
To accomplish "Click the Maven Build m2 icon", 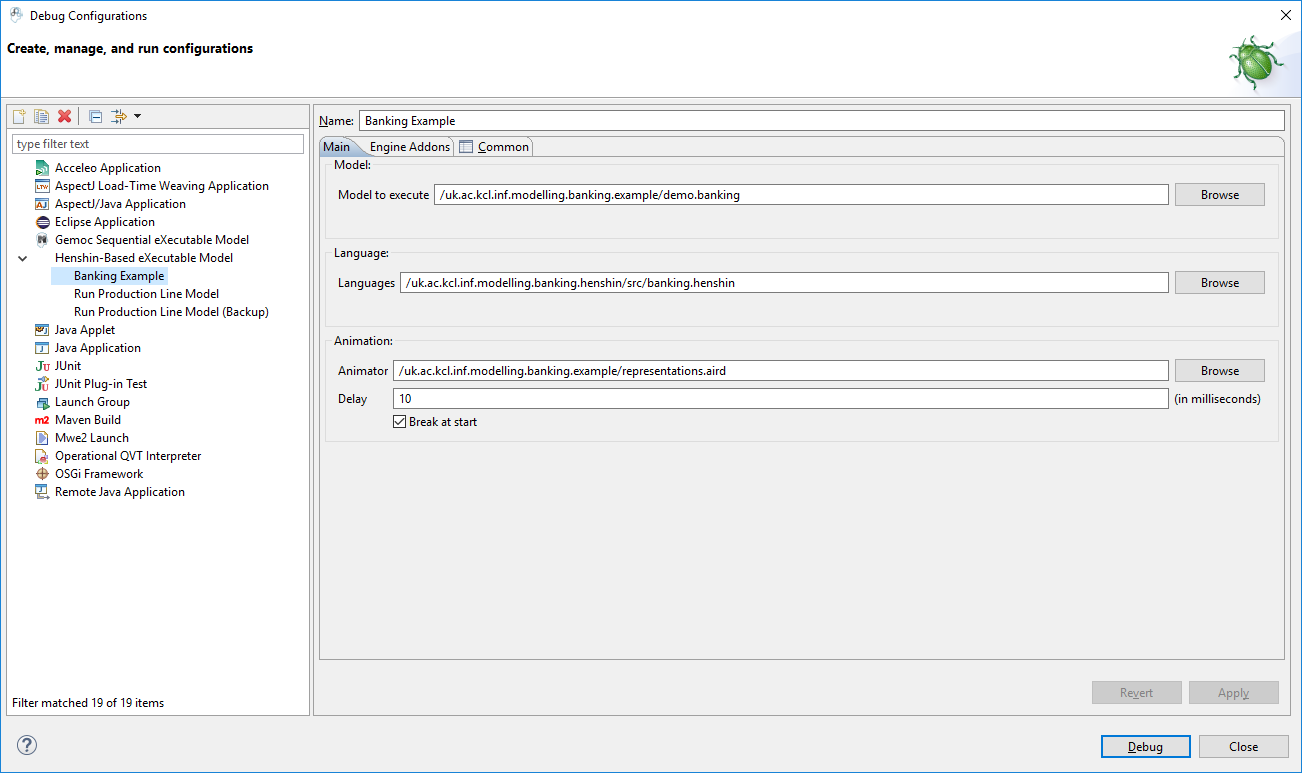I will [x=42, y=420].
